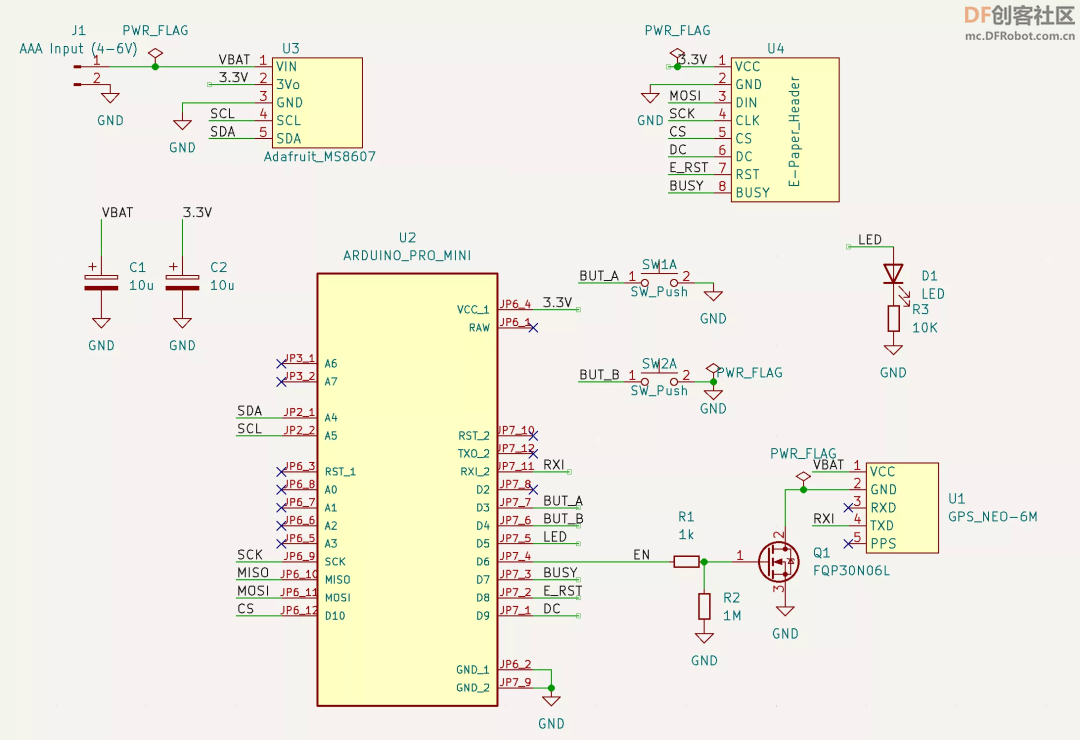Click the 'BUT_A' label left of SW1A

(x=599, y=276)
